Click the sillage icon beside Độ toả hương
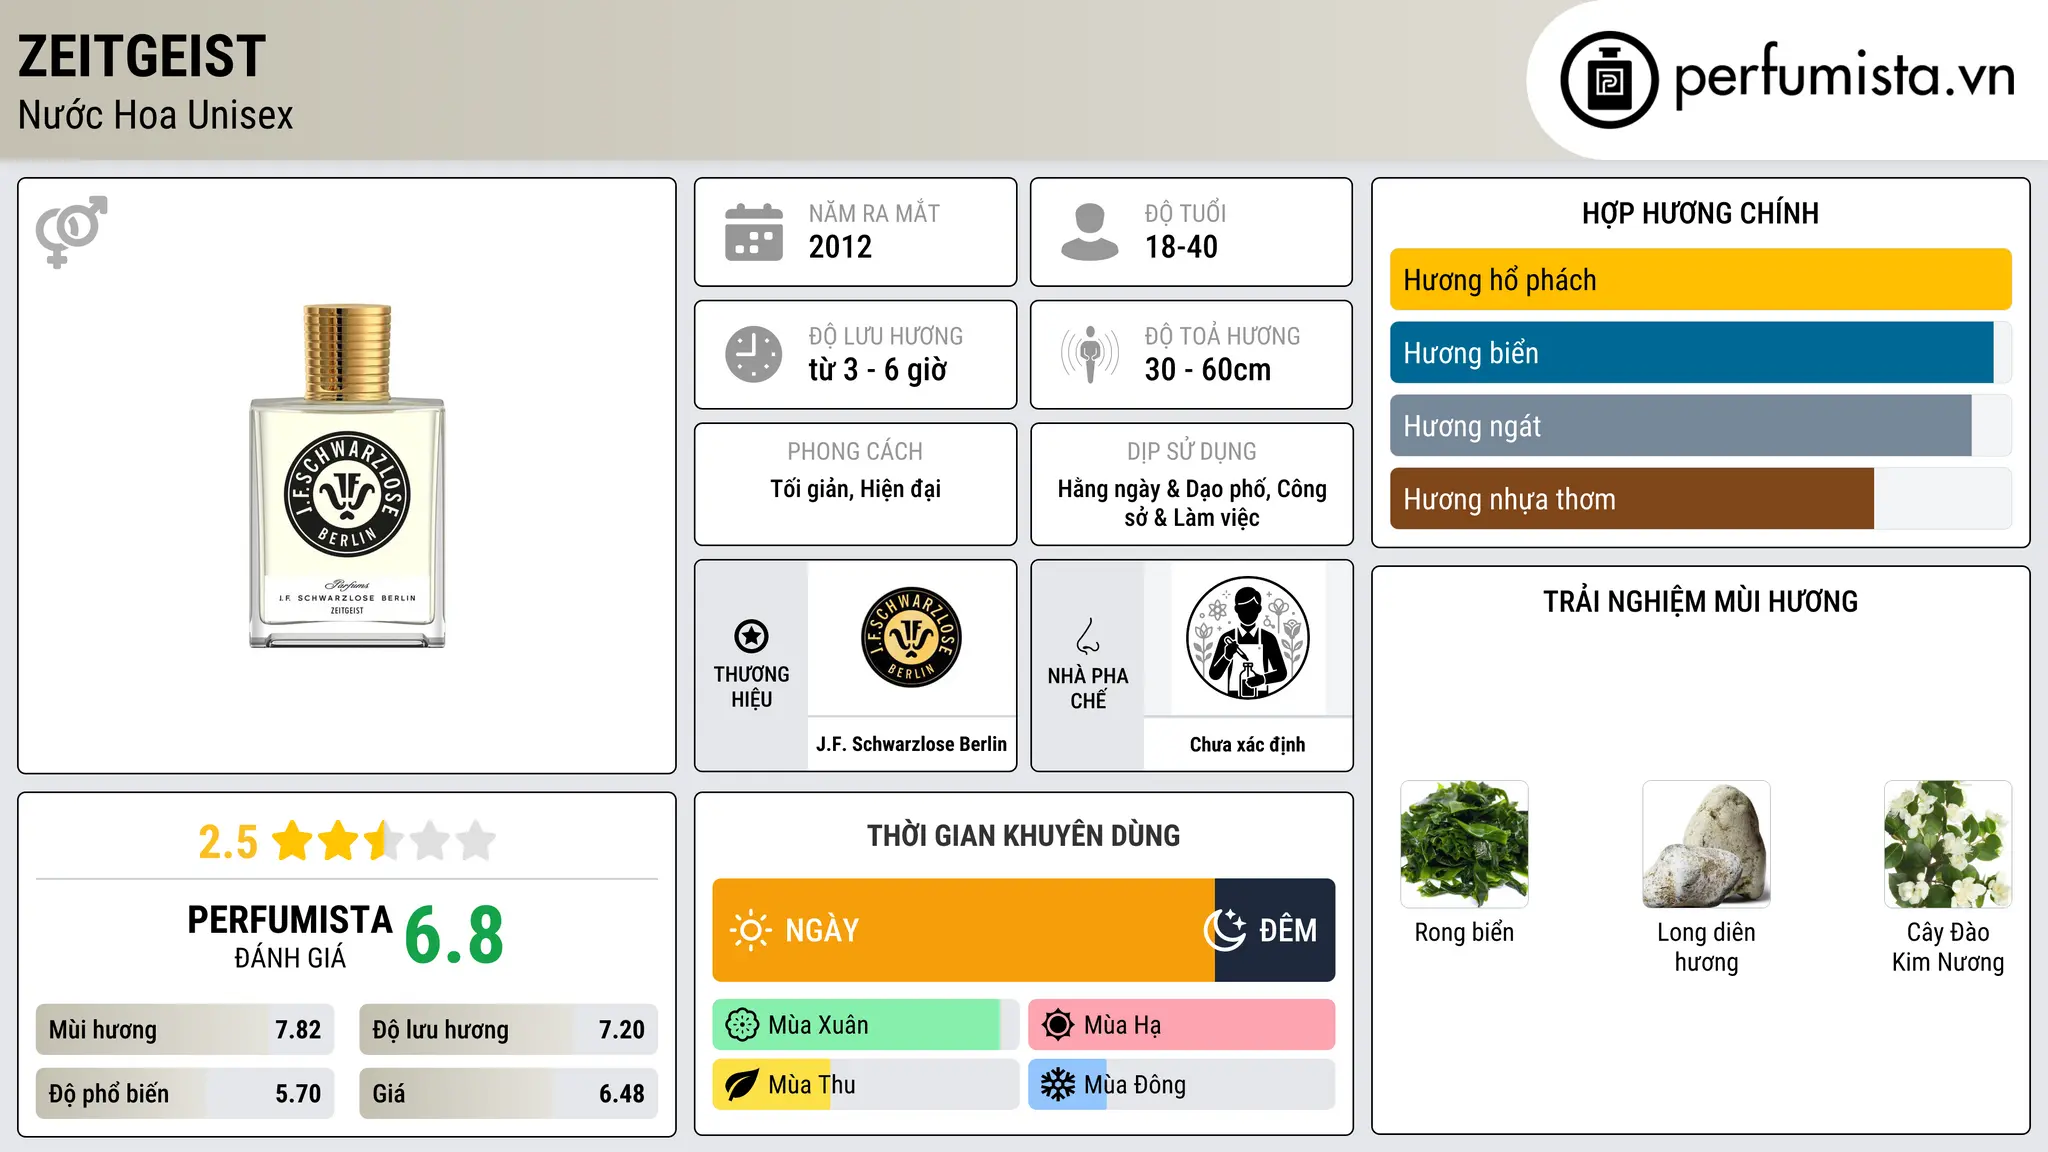Screen dimensions: 2048x1152 (x=1090, y=354)
